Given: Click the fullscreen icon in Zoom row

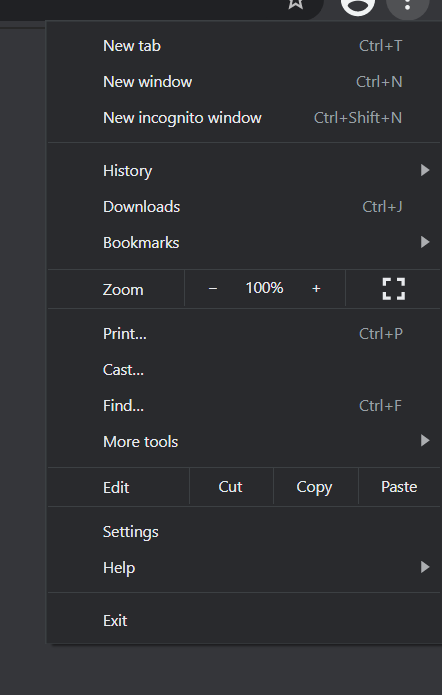Looking at the screenshot, I should coord(394,289).
